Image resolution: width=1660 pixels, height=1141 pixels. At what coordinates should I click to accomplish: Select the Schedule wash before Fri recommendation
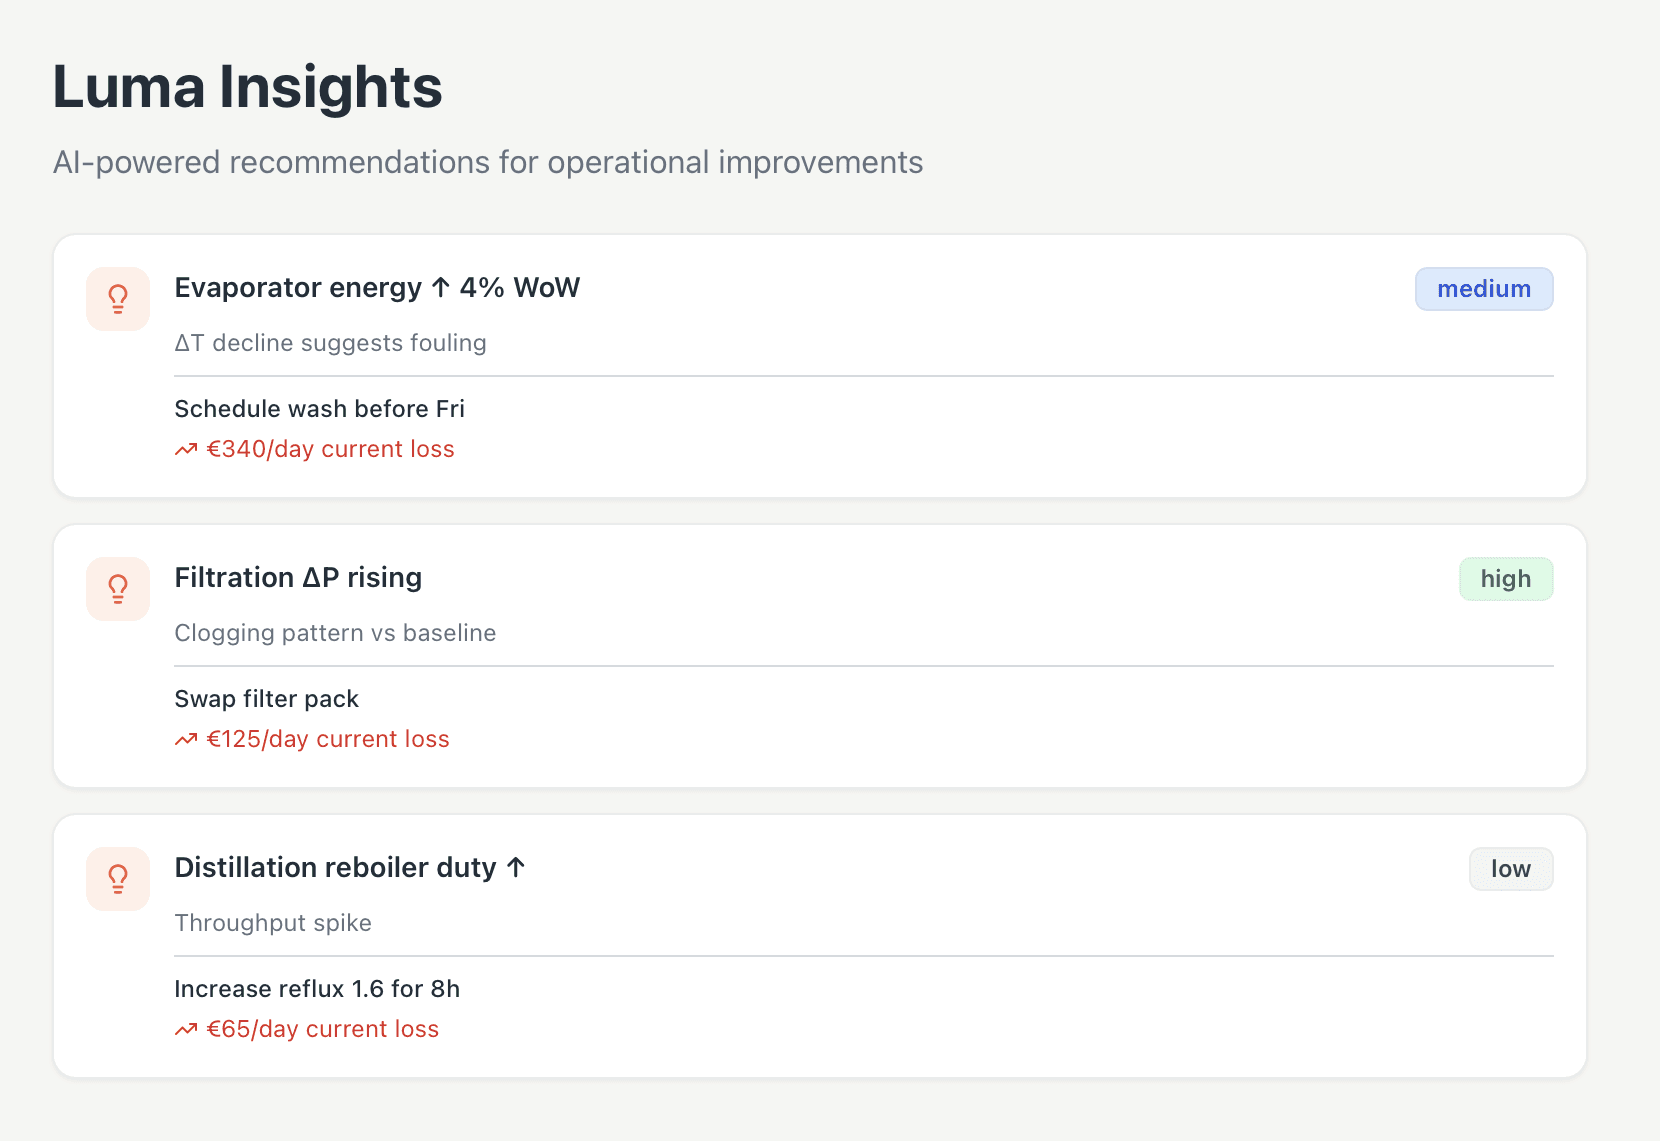(x=319, y=409)
